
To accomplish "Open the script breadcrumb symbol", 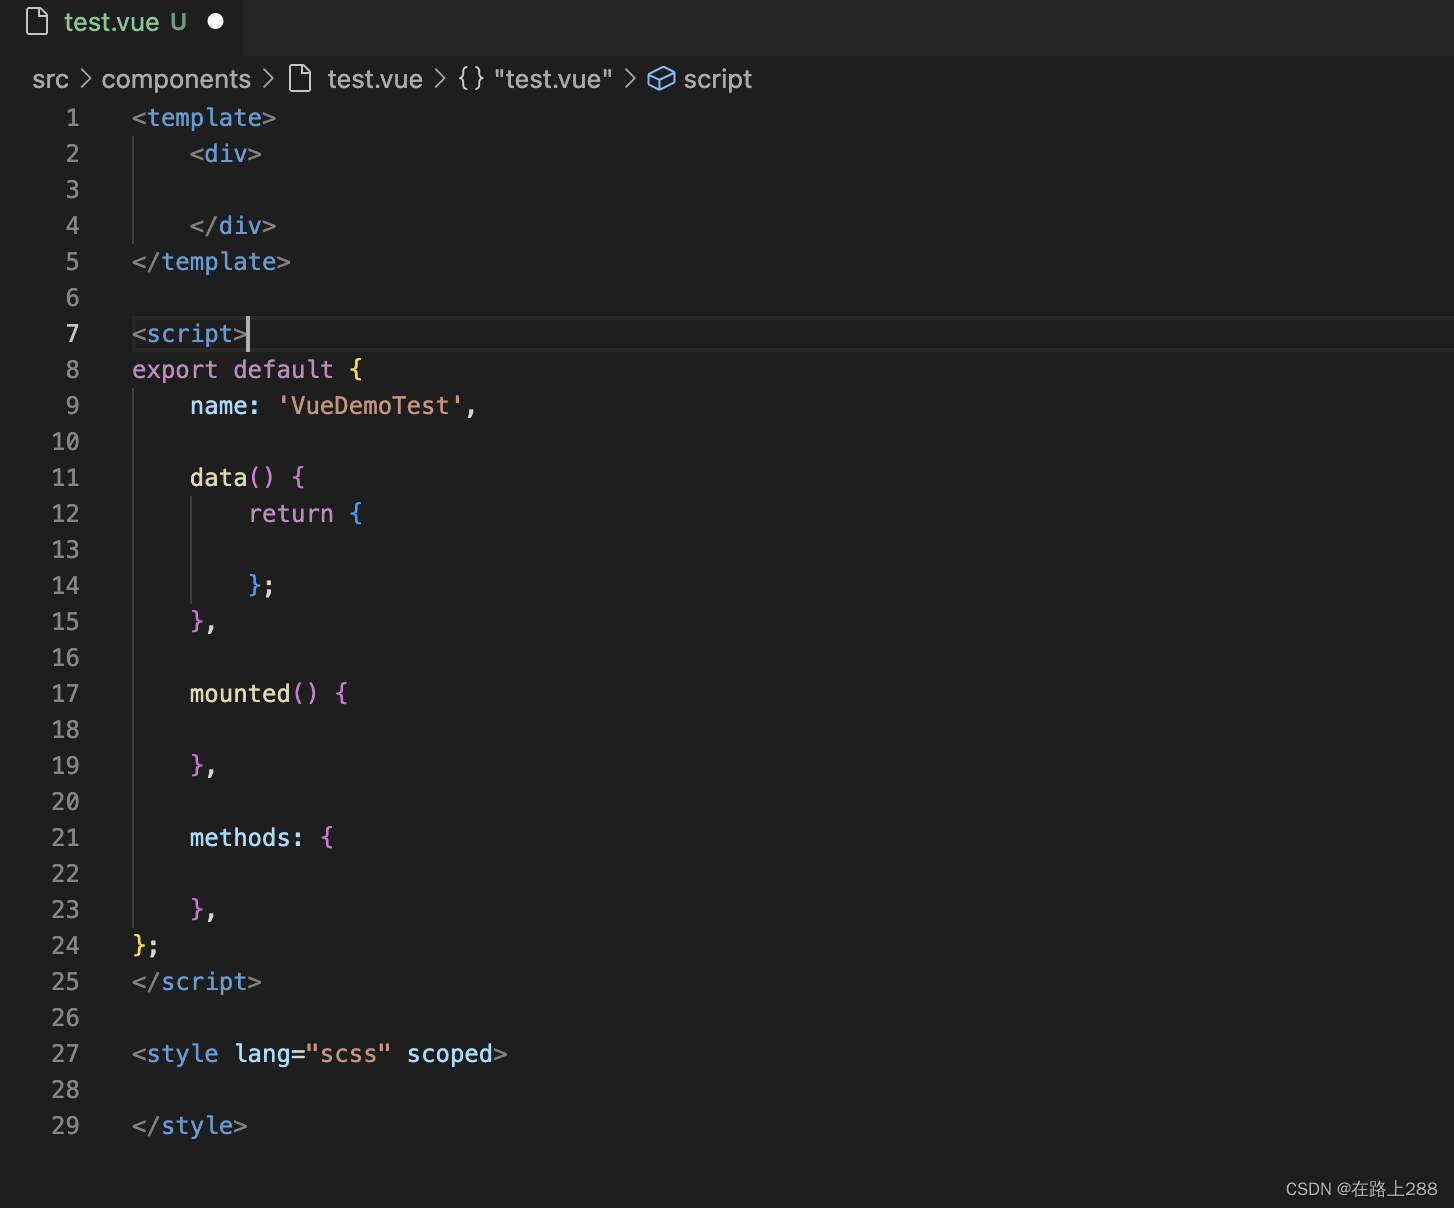I will tap(717, 79).
